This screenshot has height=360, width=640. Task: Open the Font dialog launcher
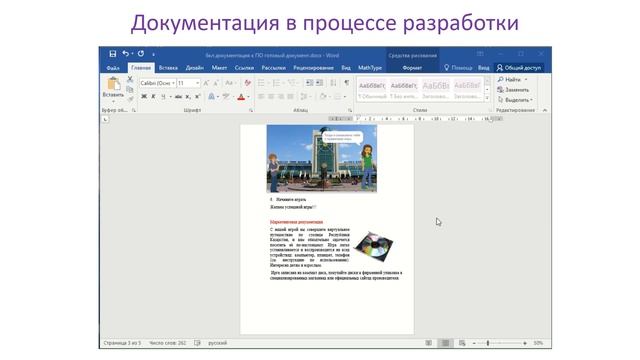(x=251, y=110)
